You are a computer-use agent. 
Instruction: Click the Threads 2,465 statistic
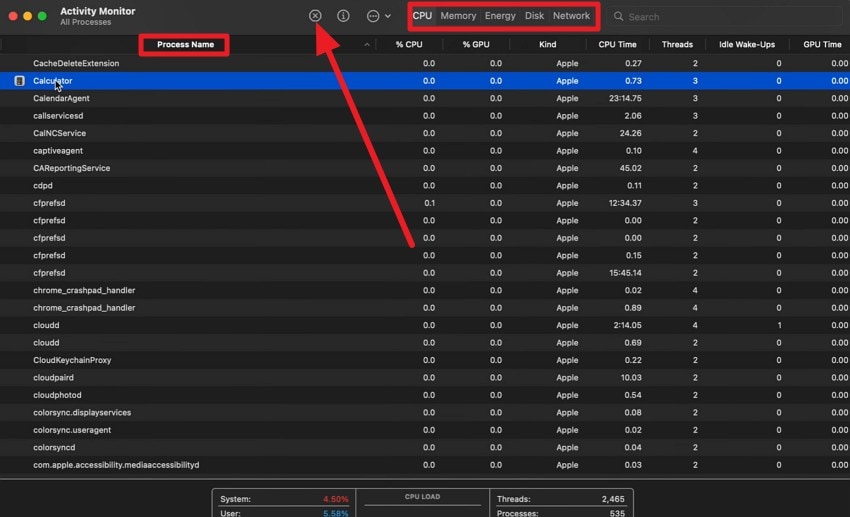click(x=561, y=499)
